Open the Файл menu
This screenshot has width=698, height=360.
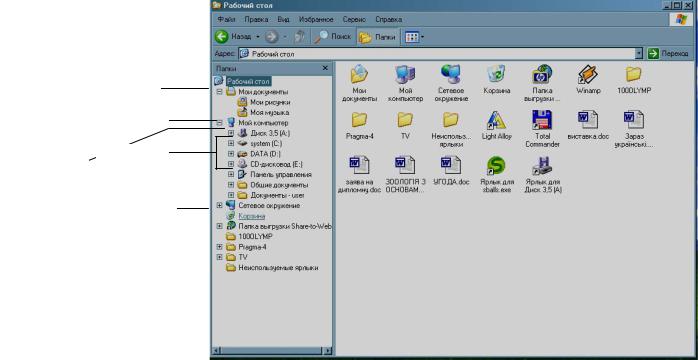coord(227,20)
